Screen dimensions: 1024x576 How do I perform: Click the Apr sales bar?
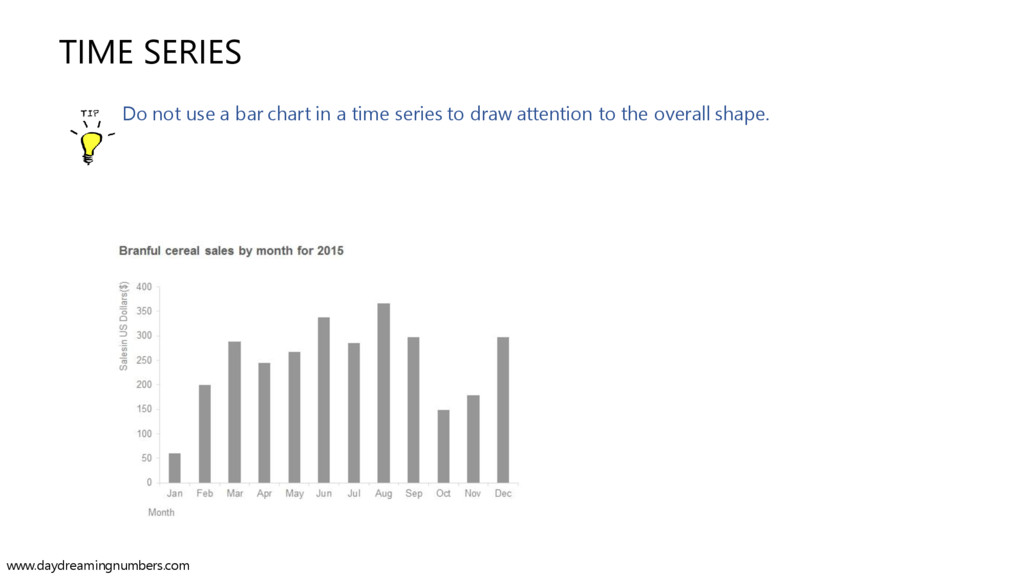tap(264, 423)
